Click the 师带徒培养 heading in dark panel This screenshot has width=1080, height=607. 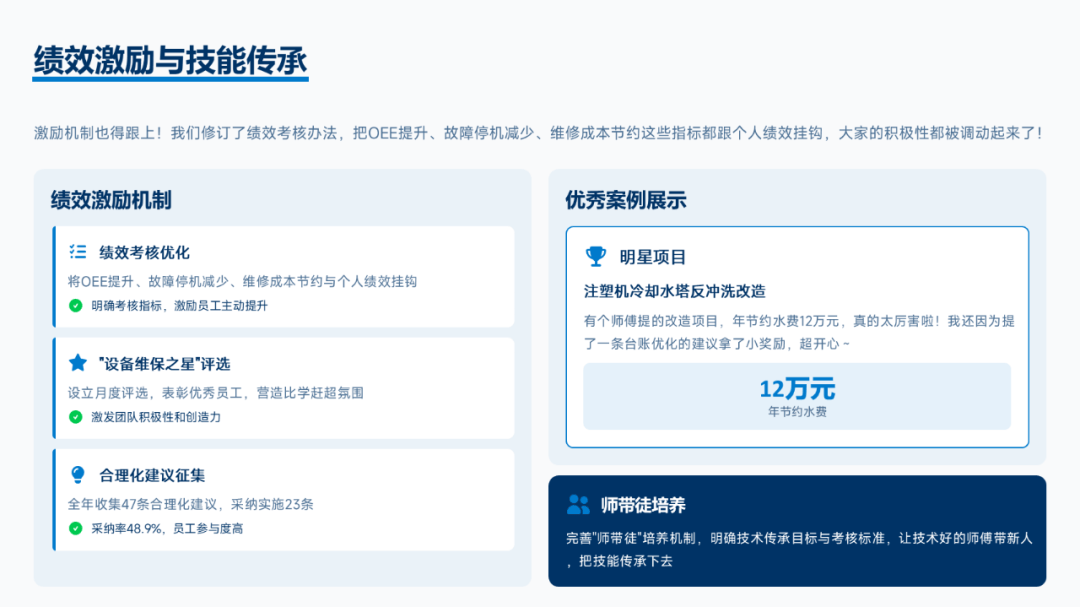coord(643,505)
